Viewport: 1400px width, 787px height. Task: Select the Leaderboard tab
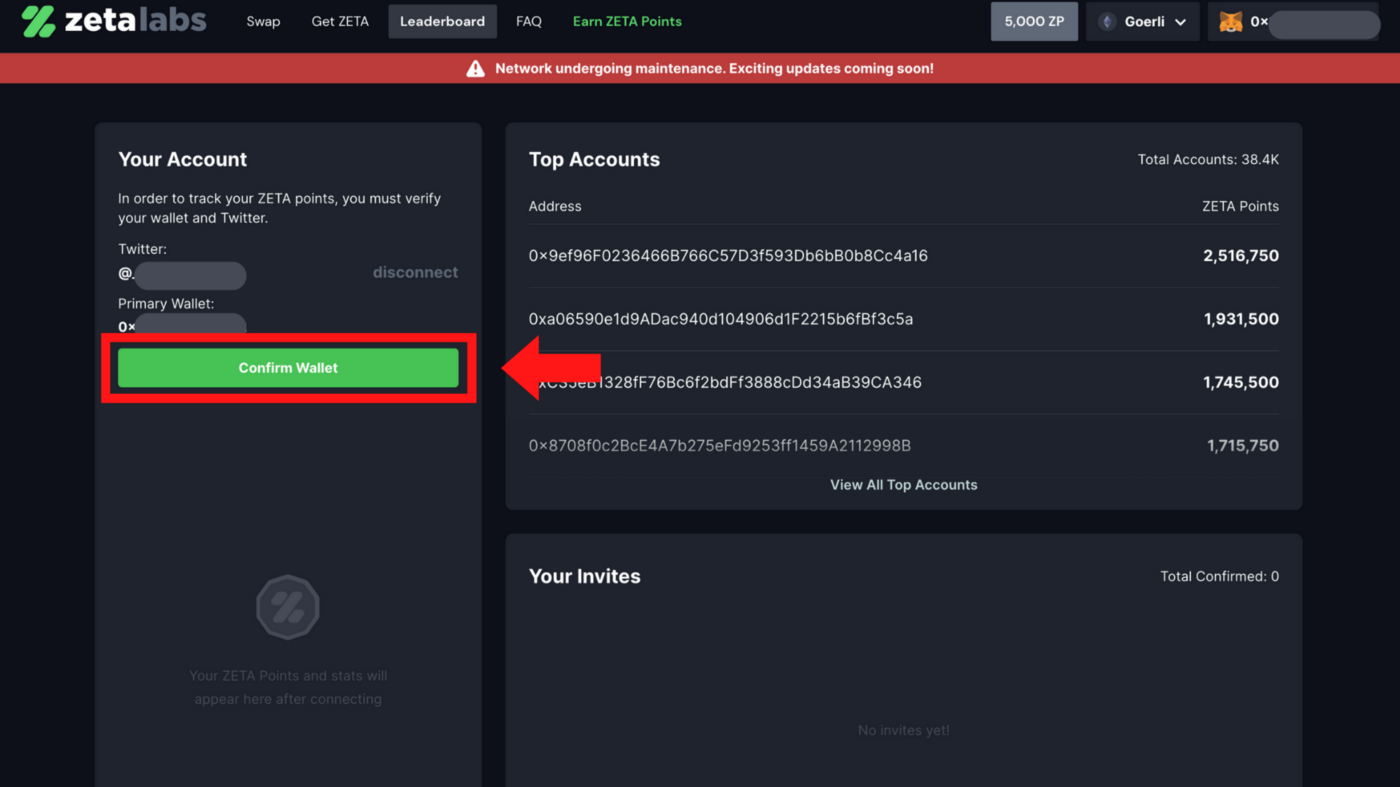click(442, 21)
